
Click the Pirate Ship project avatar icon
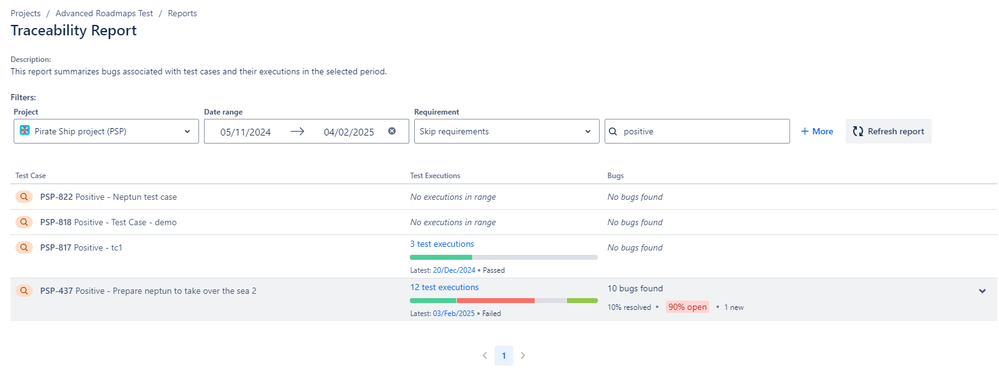(25, 131)
